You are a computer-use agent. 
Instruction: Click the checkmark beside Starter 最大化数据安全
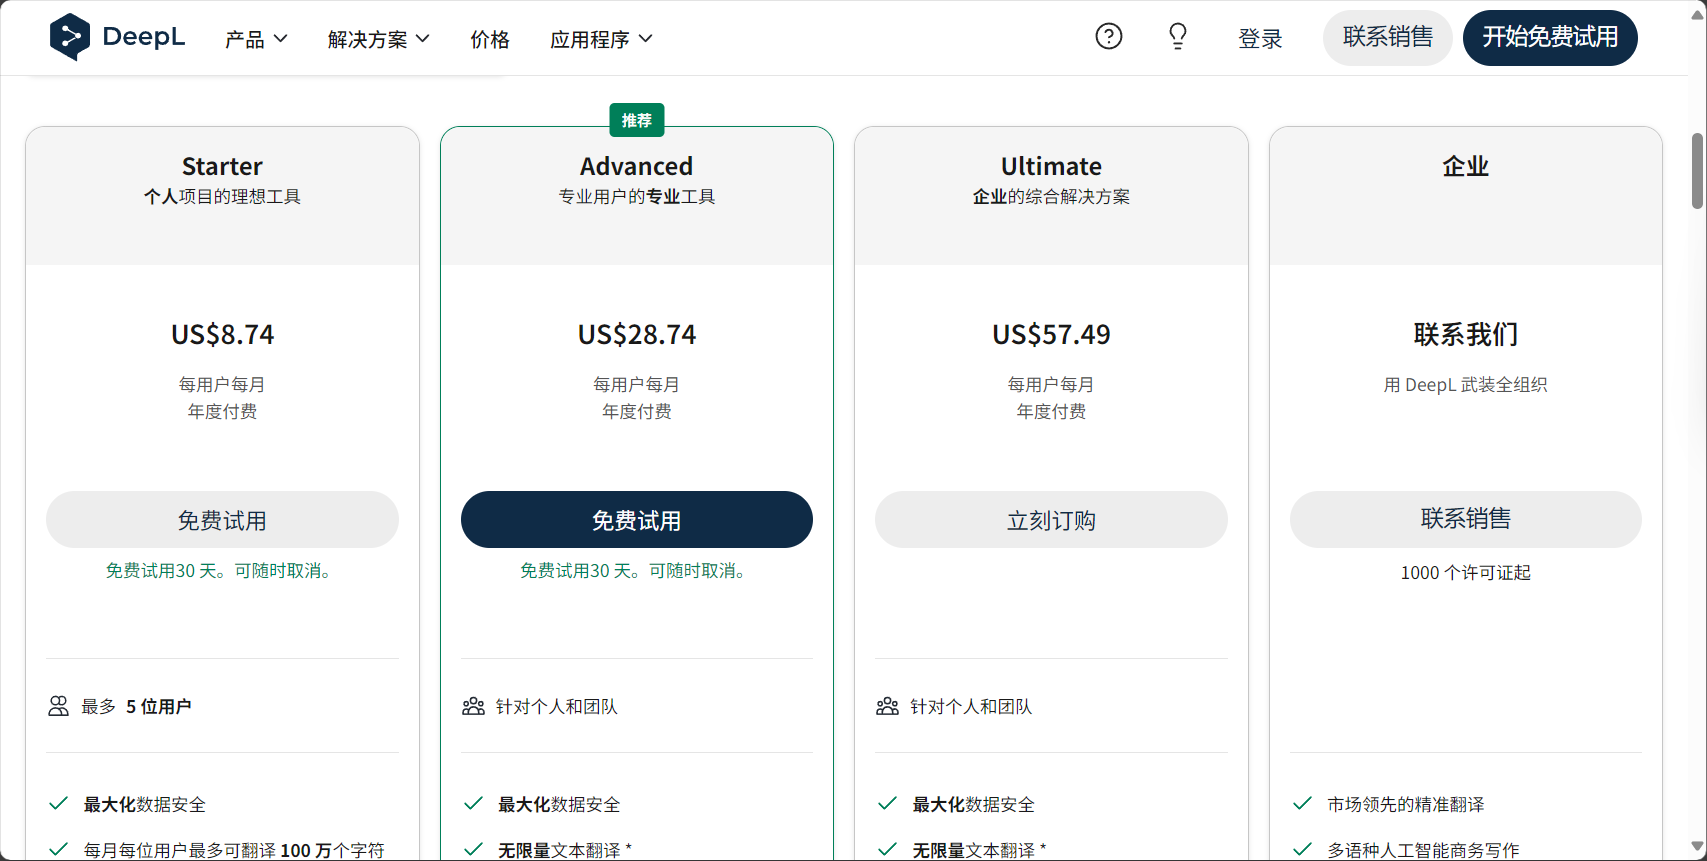(58, 803)
